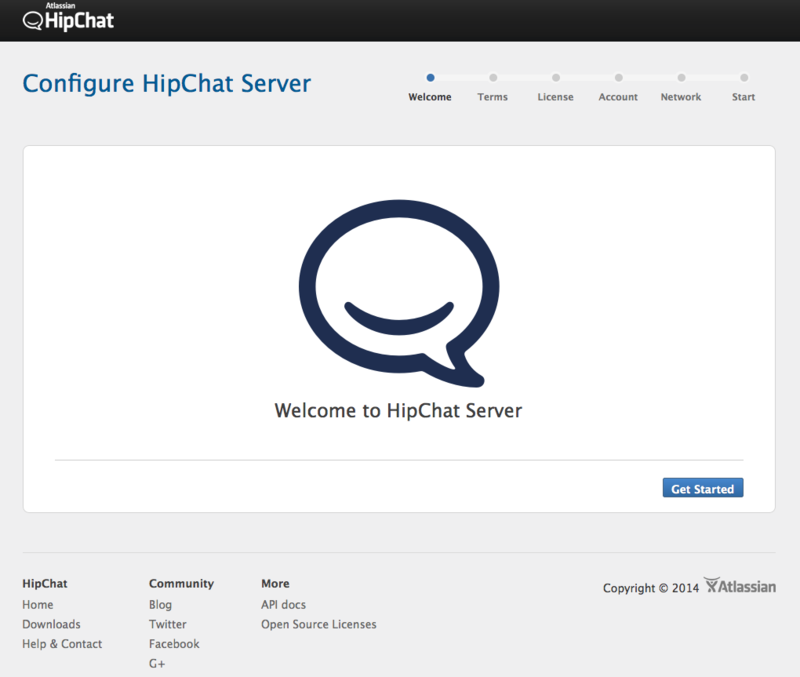This screenshot has height=677, width=800.
Task: Select the License step dot
Action: [556, 78]
